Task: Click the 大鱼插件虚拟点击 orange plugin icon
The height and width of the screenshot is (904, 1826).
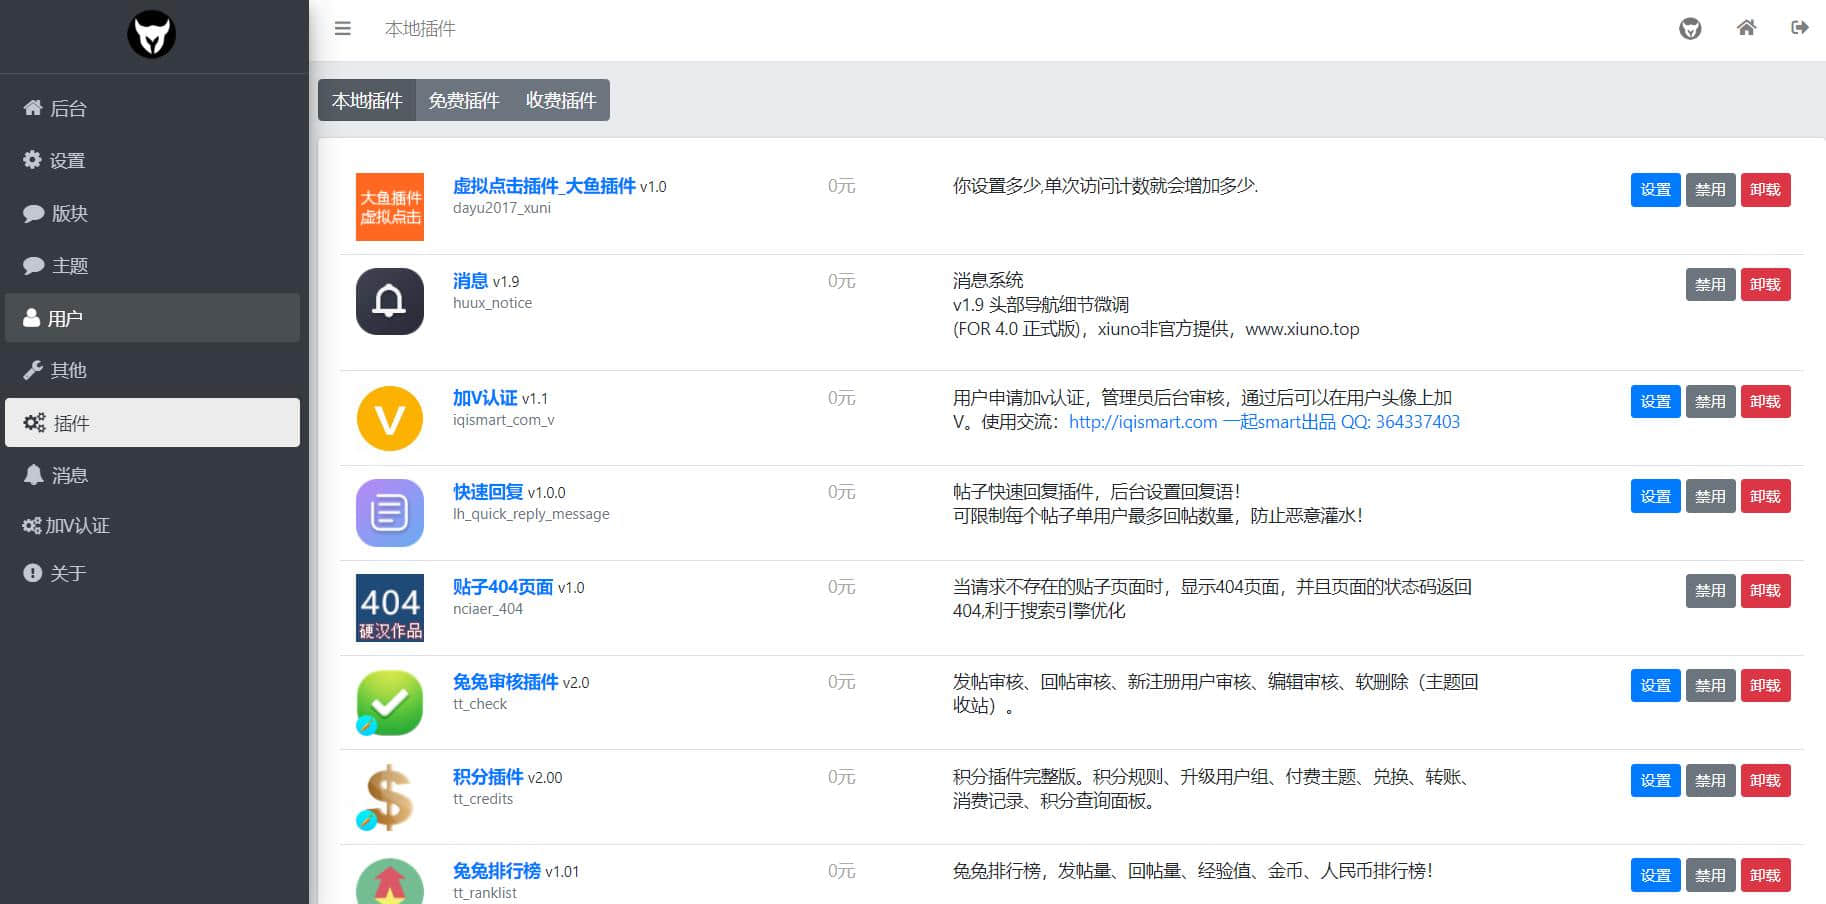Action: [x=389, y=206]
